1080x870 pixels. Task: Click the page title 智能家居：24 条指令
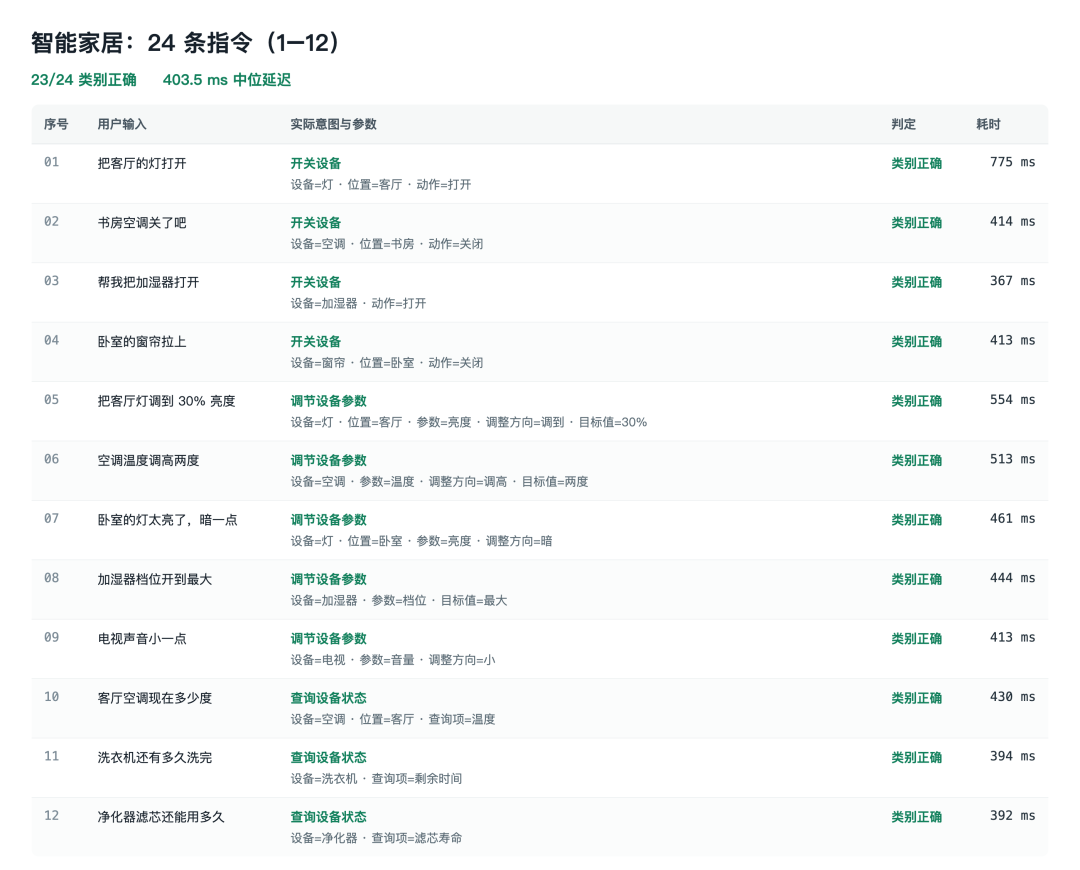(185, 43)
